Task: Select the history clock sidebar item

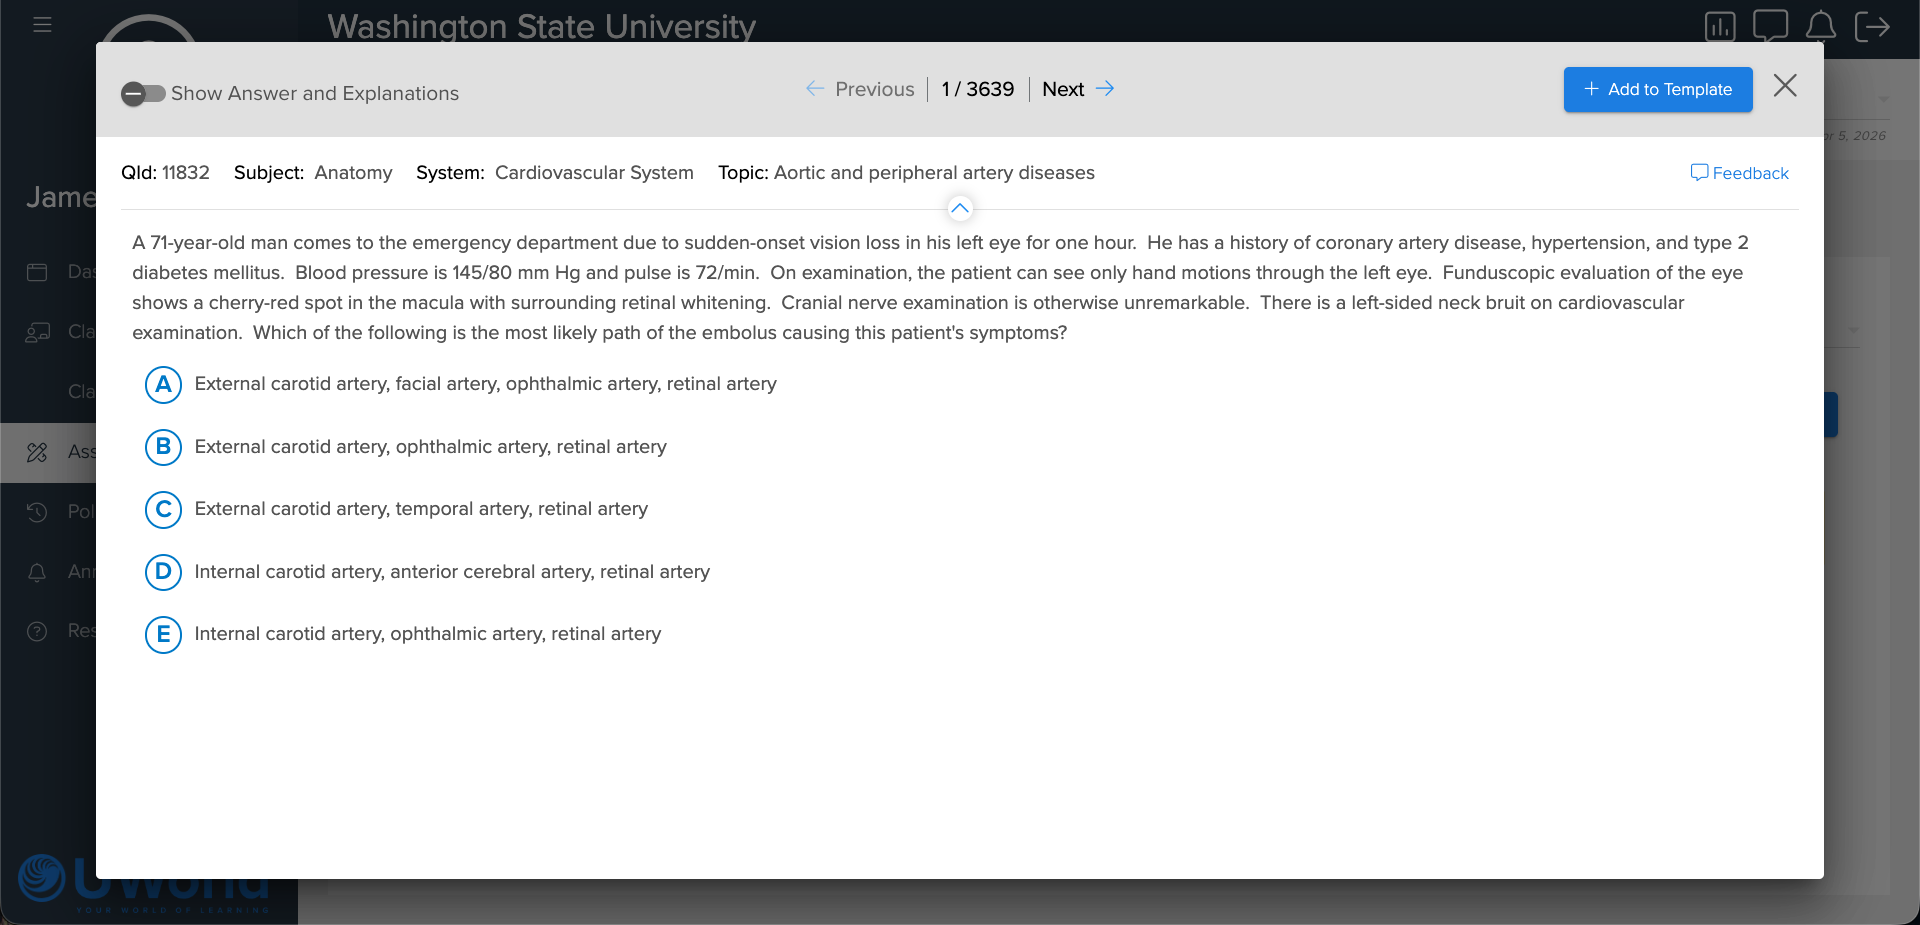Action: 37,512
